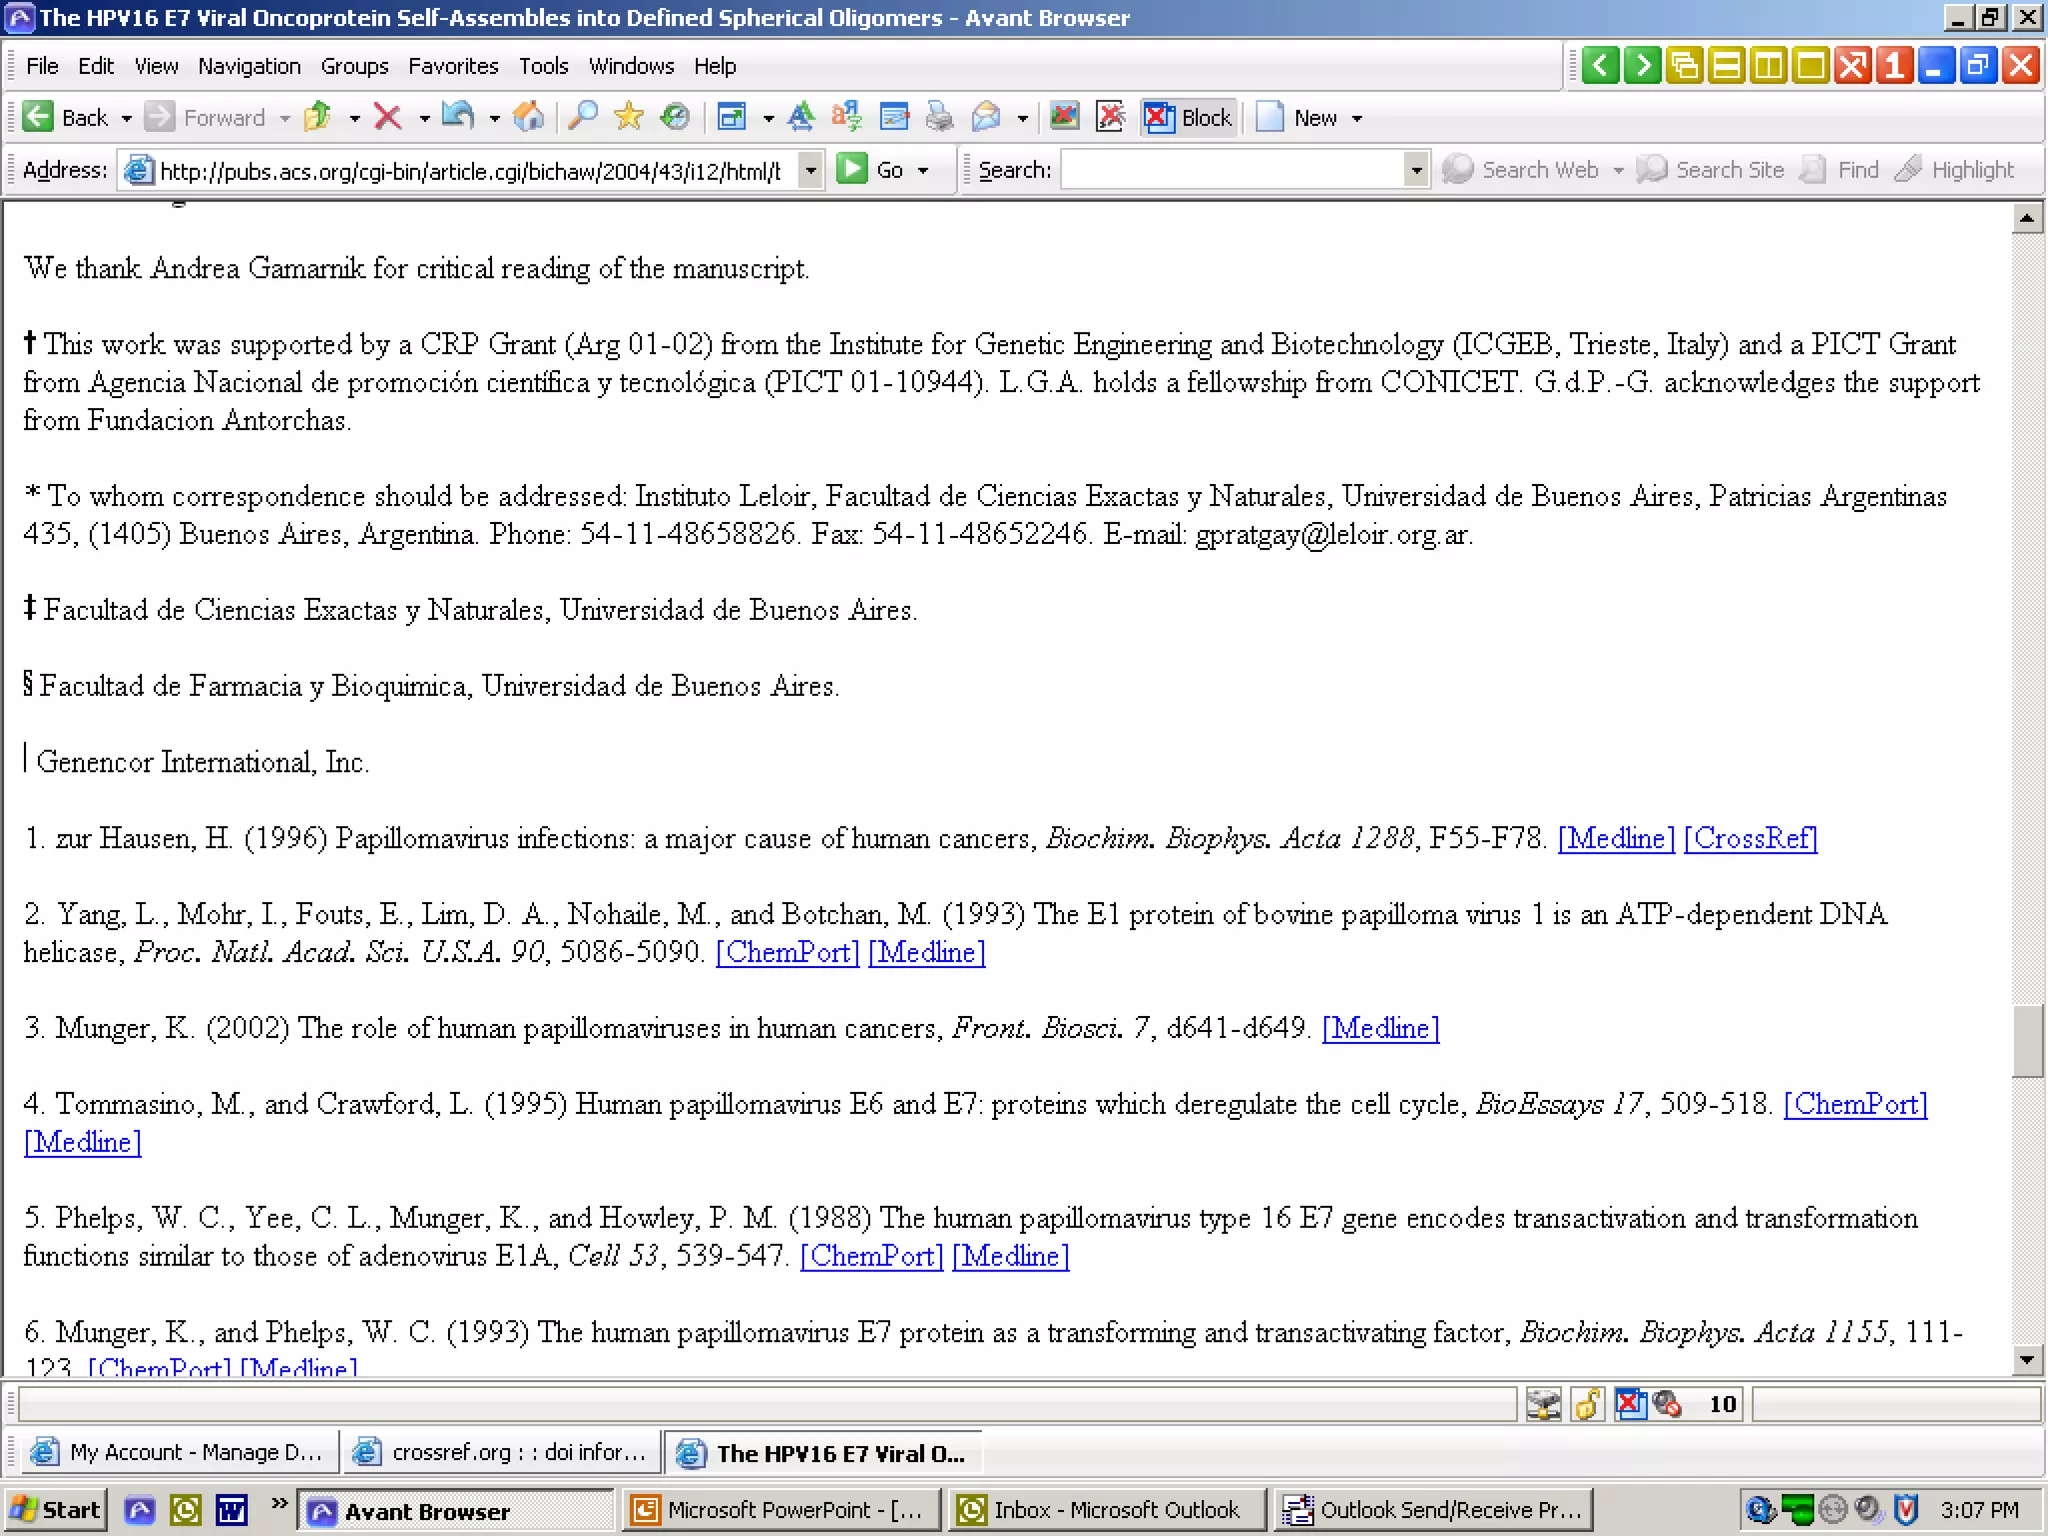Expand the New button dropdown arrow
Screen dimensions: 2048x1536
[x=1357, y=119]
